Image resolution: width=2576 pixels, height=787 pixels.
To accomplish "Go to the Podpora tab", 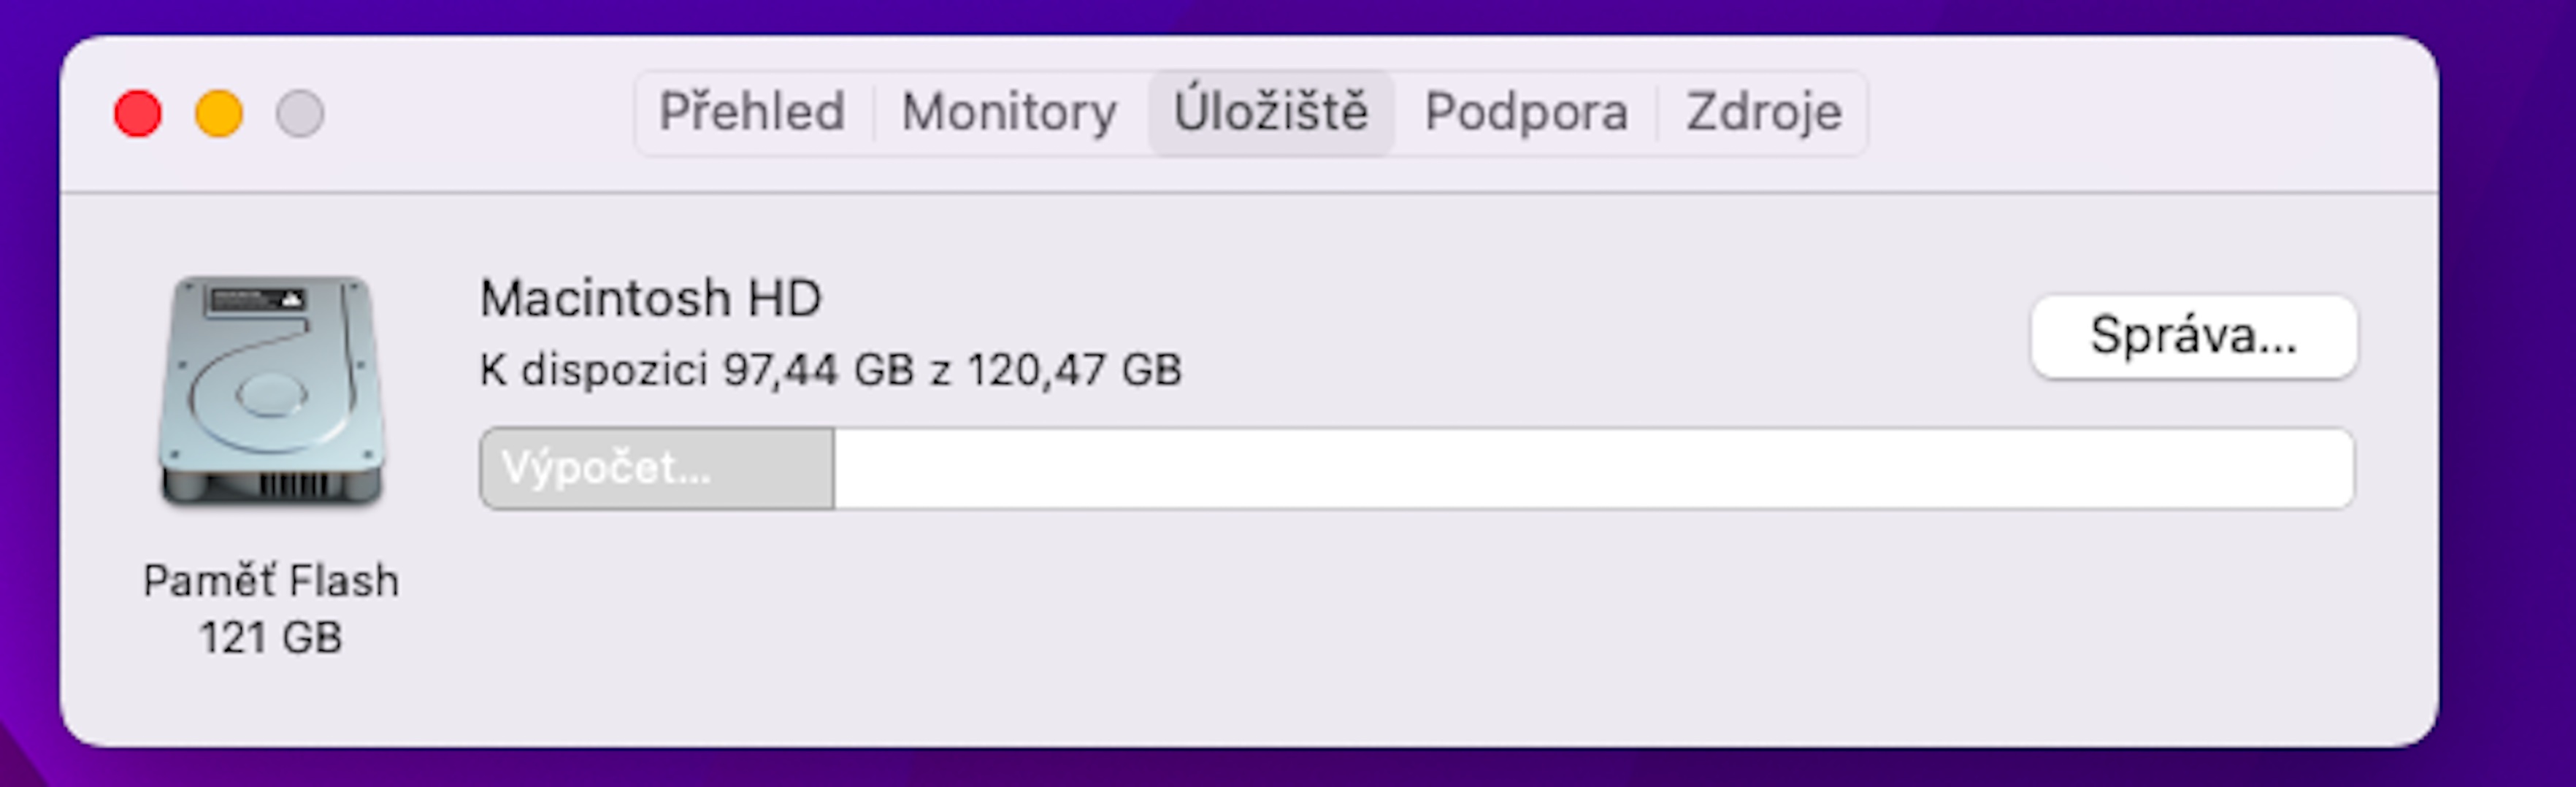I will pos(1526,112).
